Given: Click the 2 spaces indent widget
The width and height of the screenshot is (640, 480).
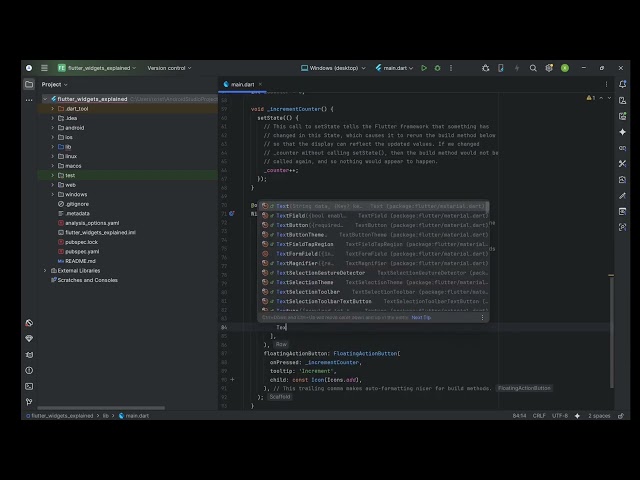Looking at the screenshot, I should point(599,416).
